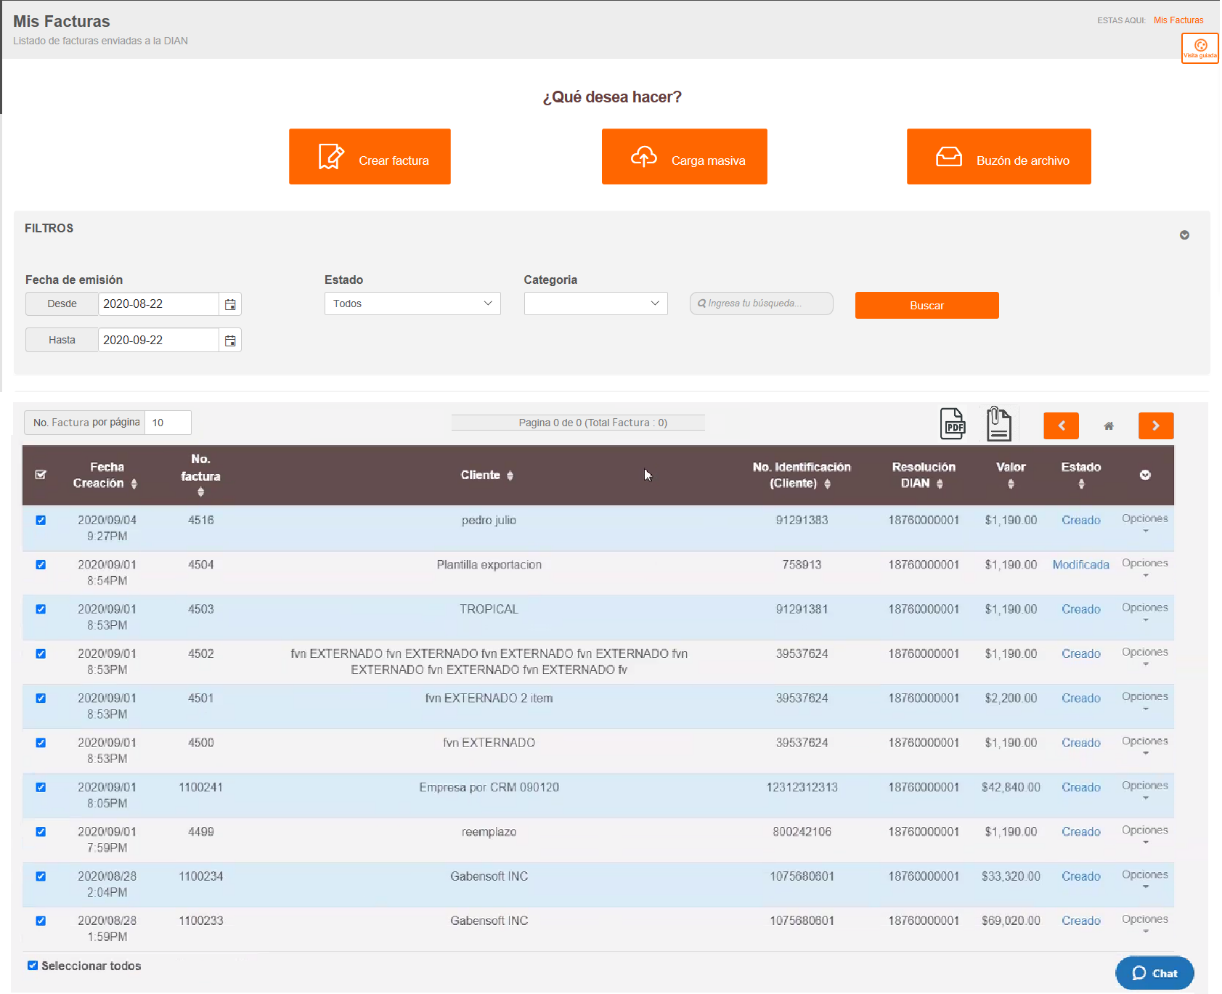
Task: Go to previous page of invoices
Action: tap(1061, 426)
